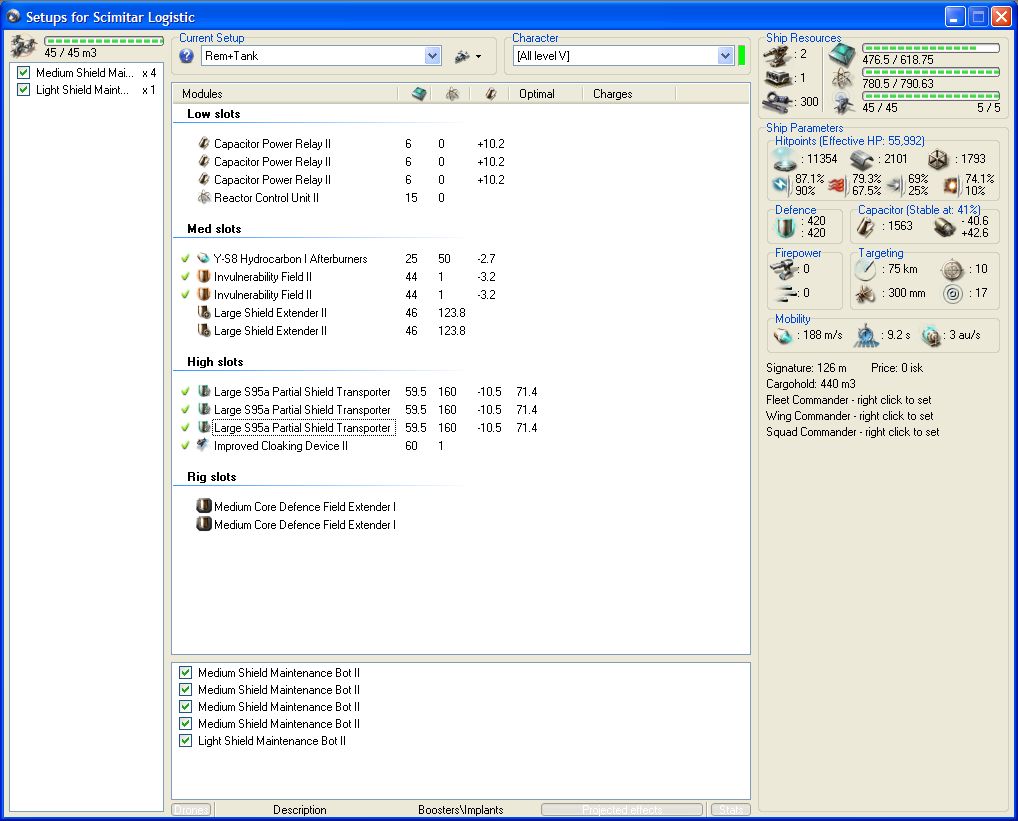Screen dimensions: 1018x821
Task: Toggle the first Invulnerability Field II active checkmark
Action: tap(186, 276)
